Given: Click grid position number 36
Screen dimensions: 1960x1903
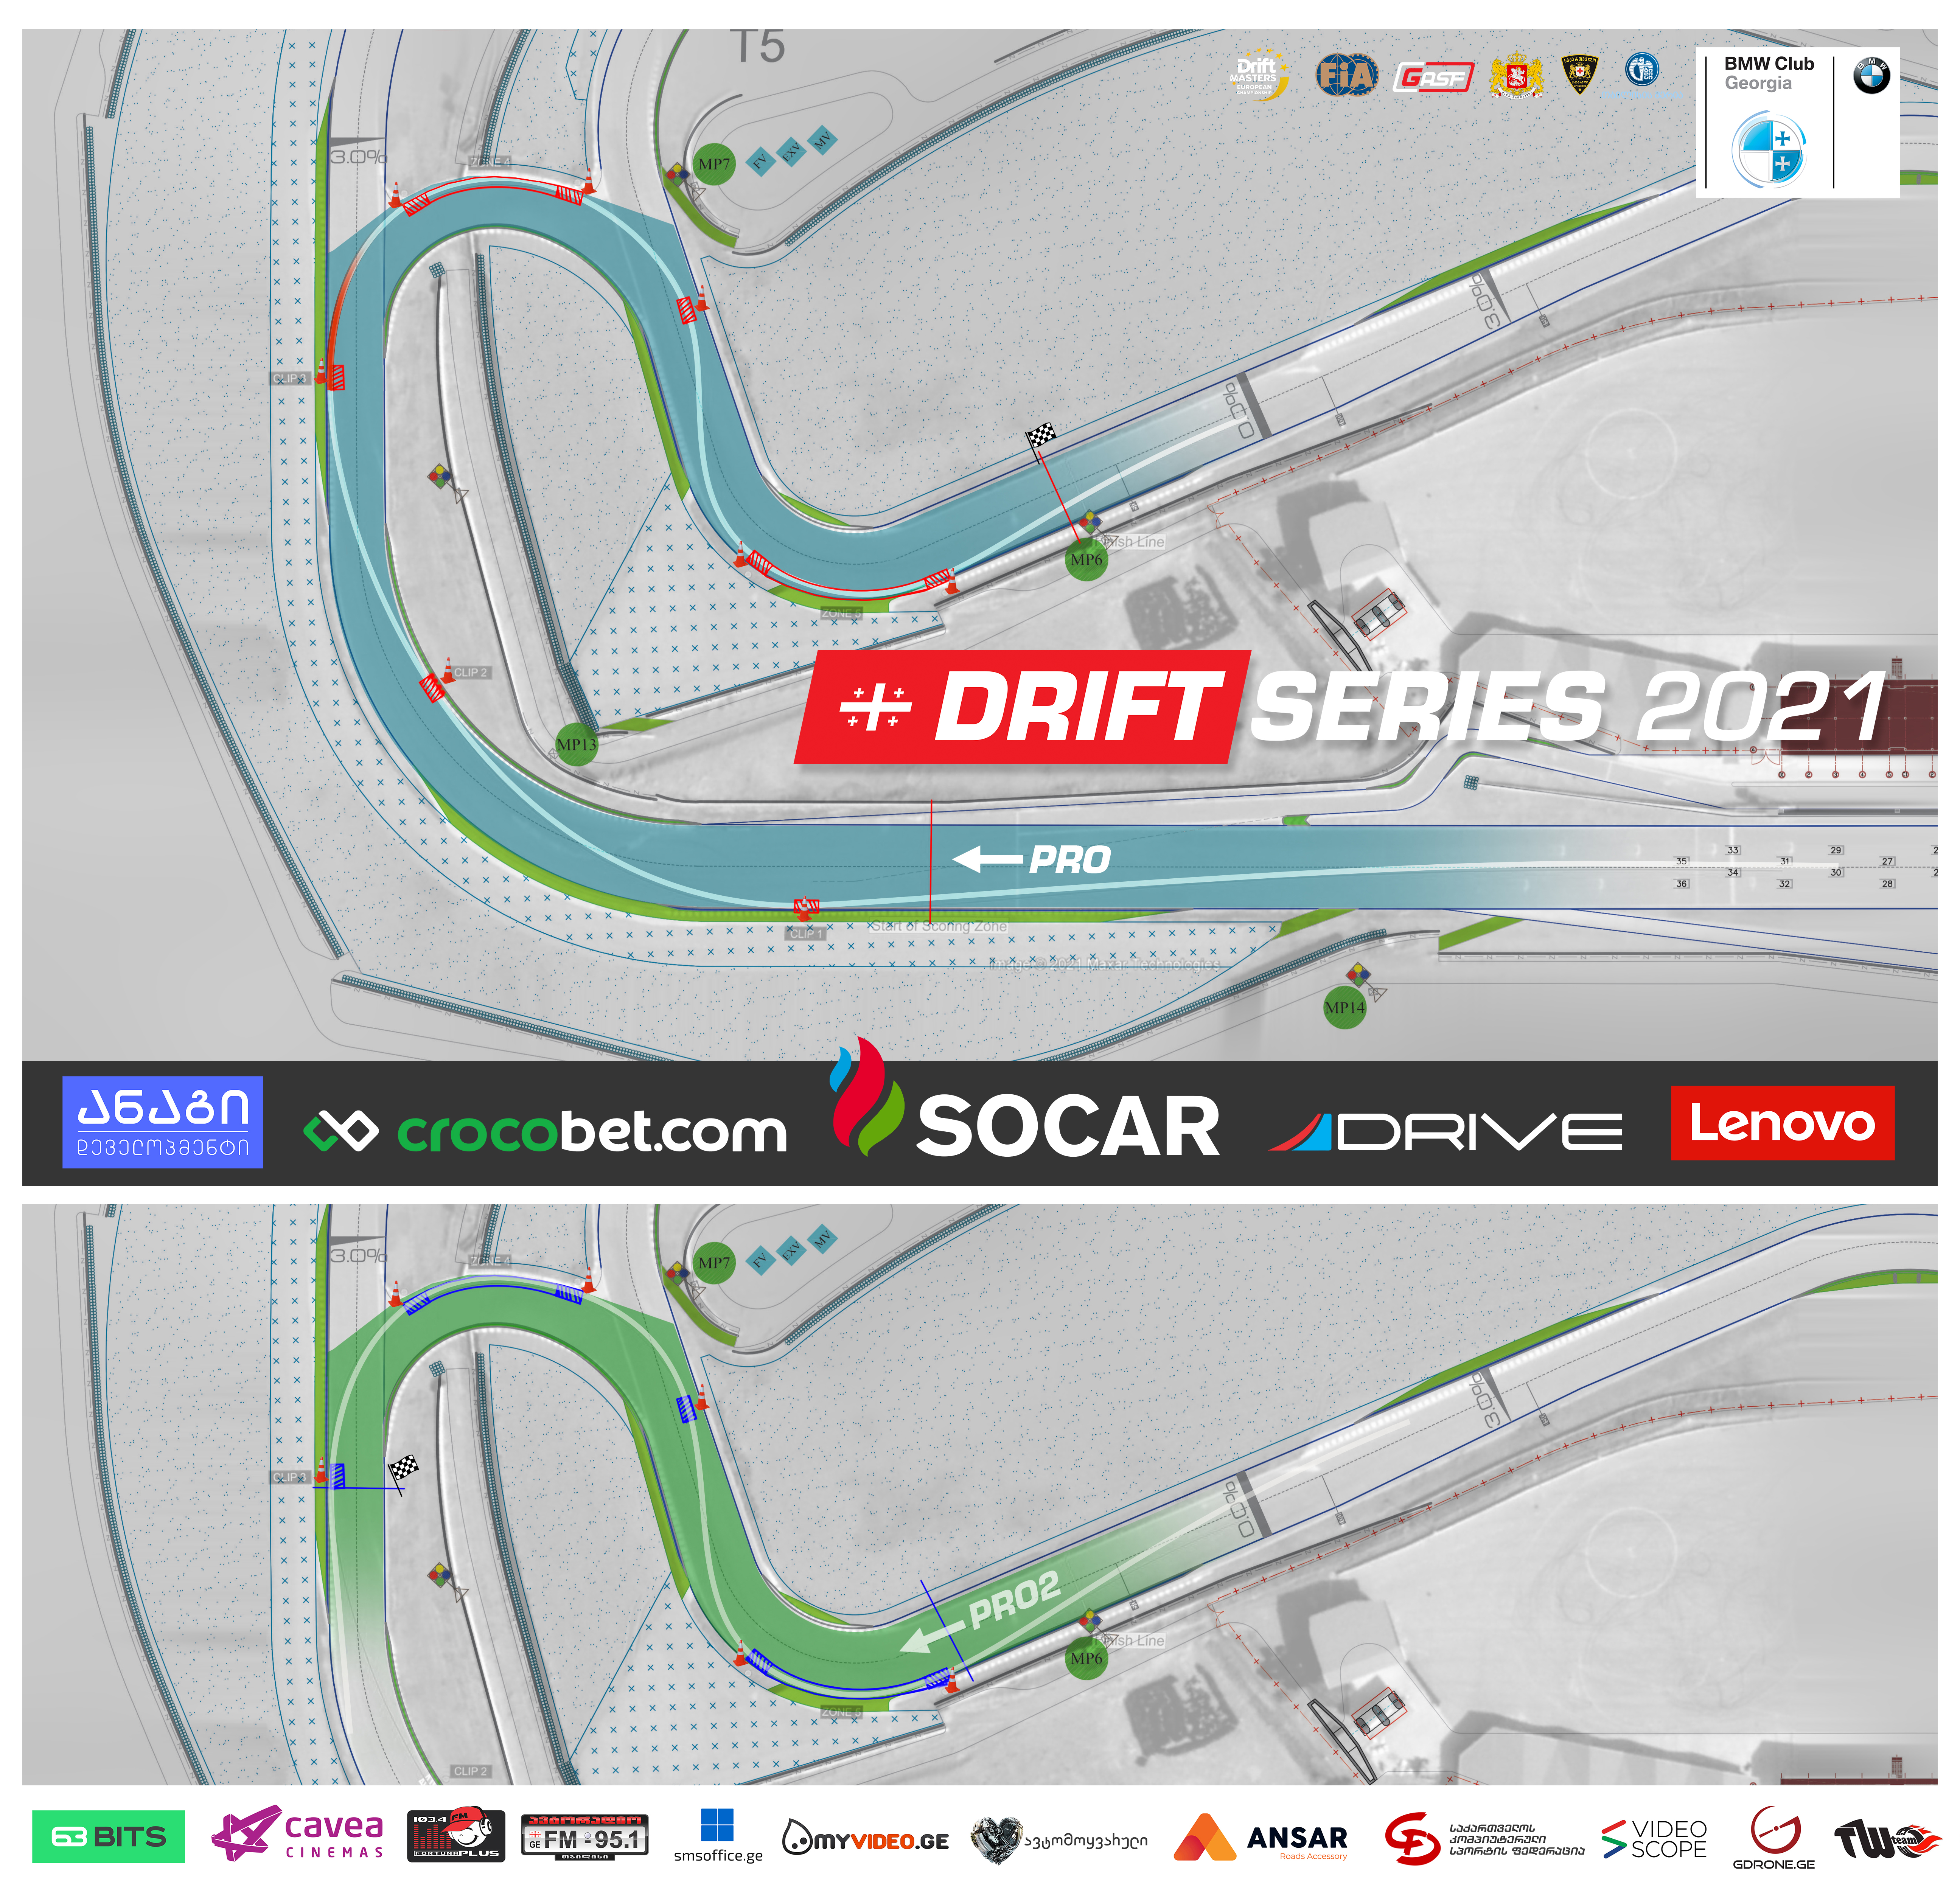Looking at the screenshot, I should (x=1682, y=884).
